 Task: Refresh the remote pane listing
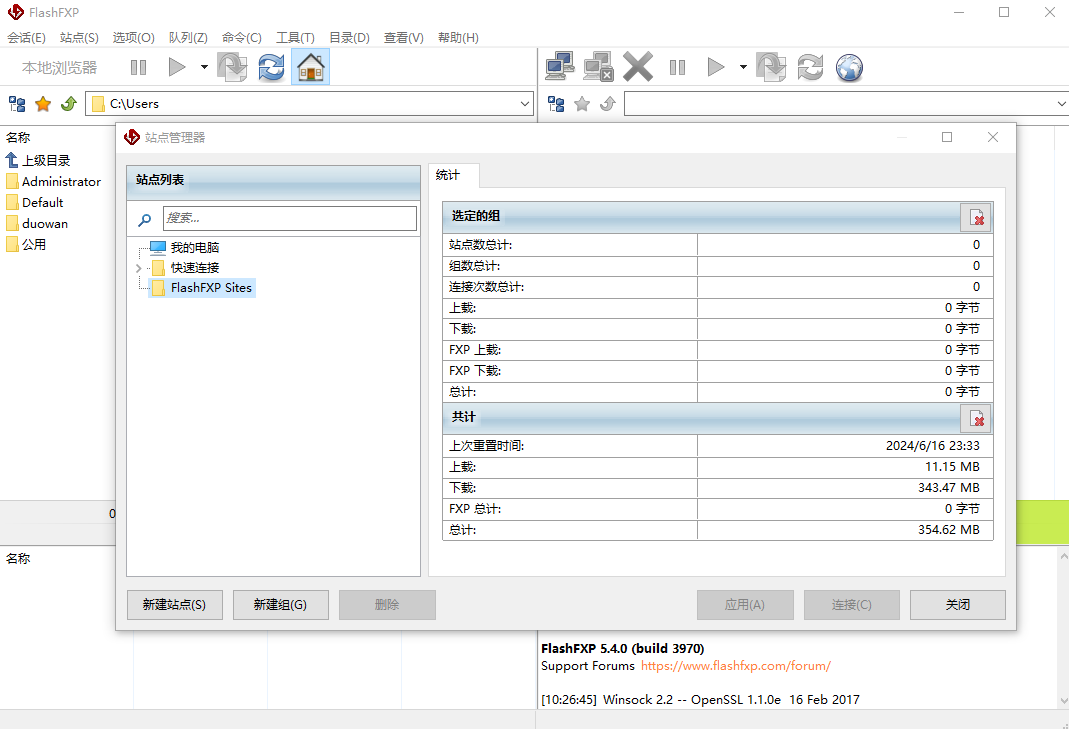[x=810, y=67]
